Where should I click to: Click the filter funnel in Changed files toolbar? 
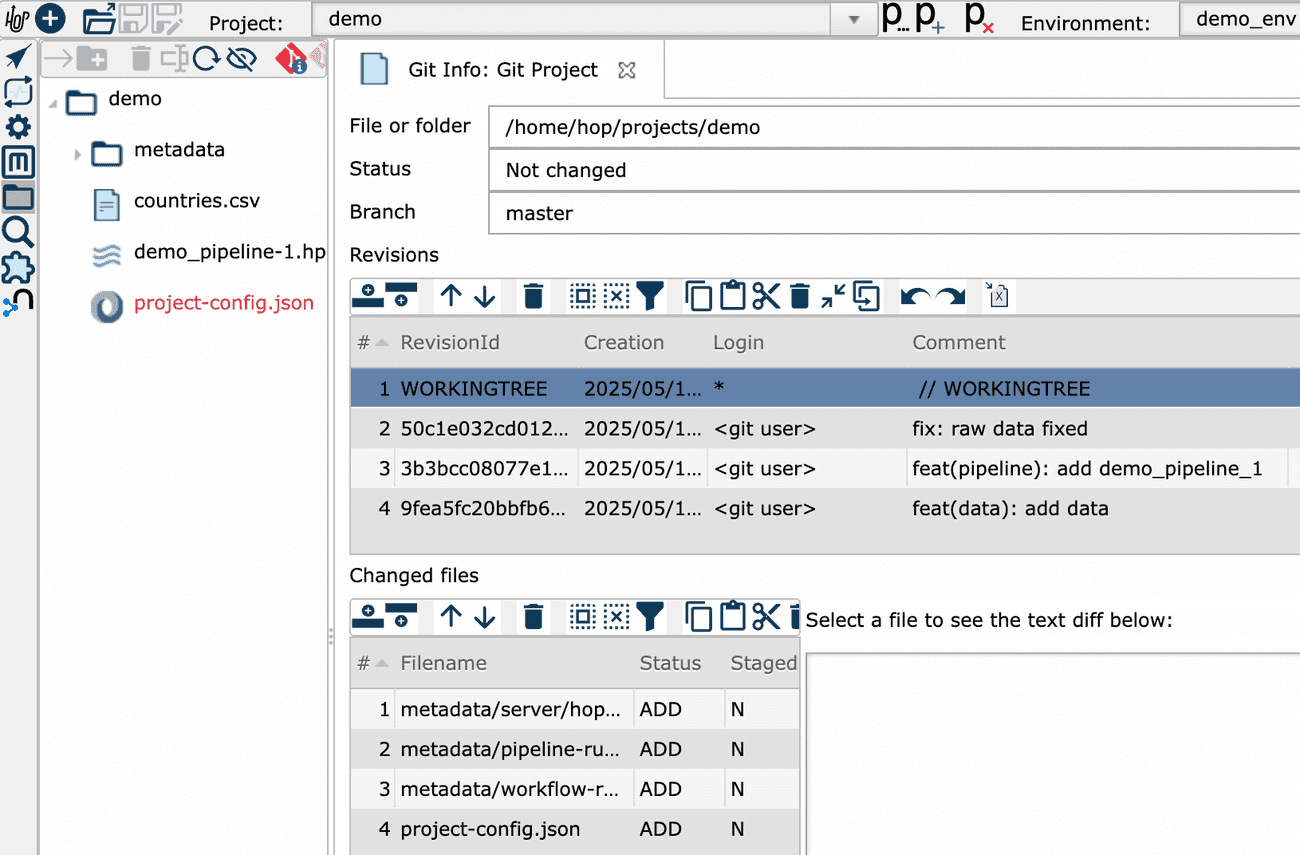point(650,617)
